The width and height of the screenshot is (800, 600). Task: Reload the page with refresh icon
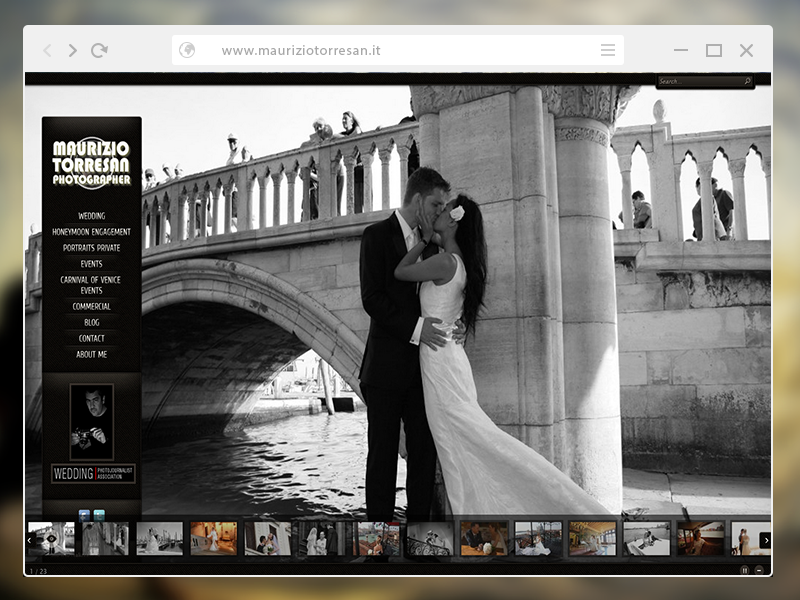99,51
